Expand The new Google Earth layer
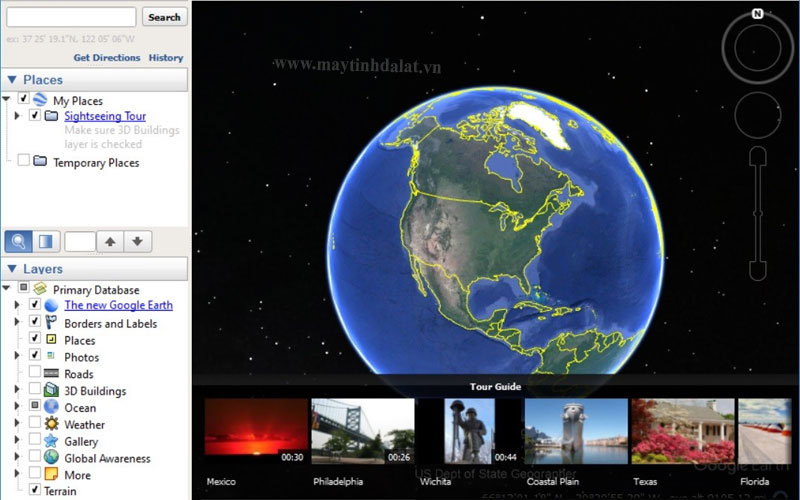The image size is (800, 500). 17,305
